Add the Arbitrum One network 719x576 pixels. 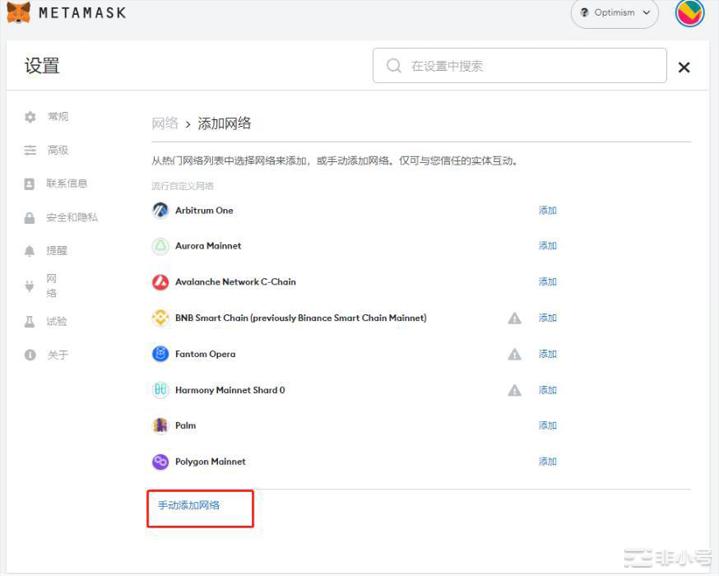click(x=547, y=211)
